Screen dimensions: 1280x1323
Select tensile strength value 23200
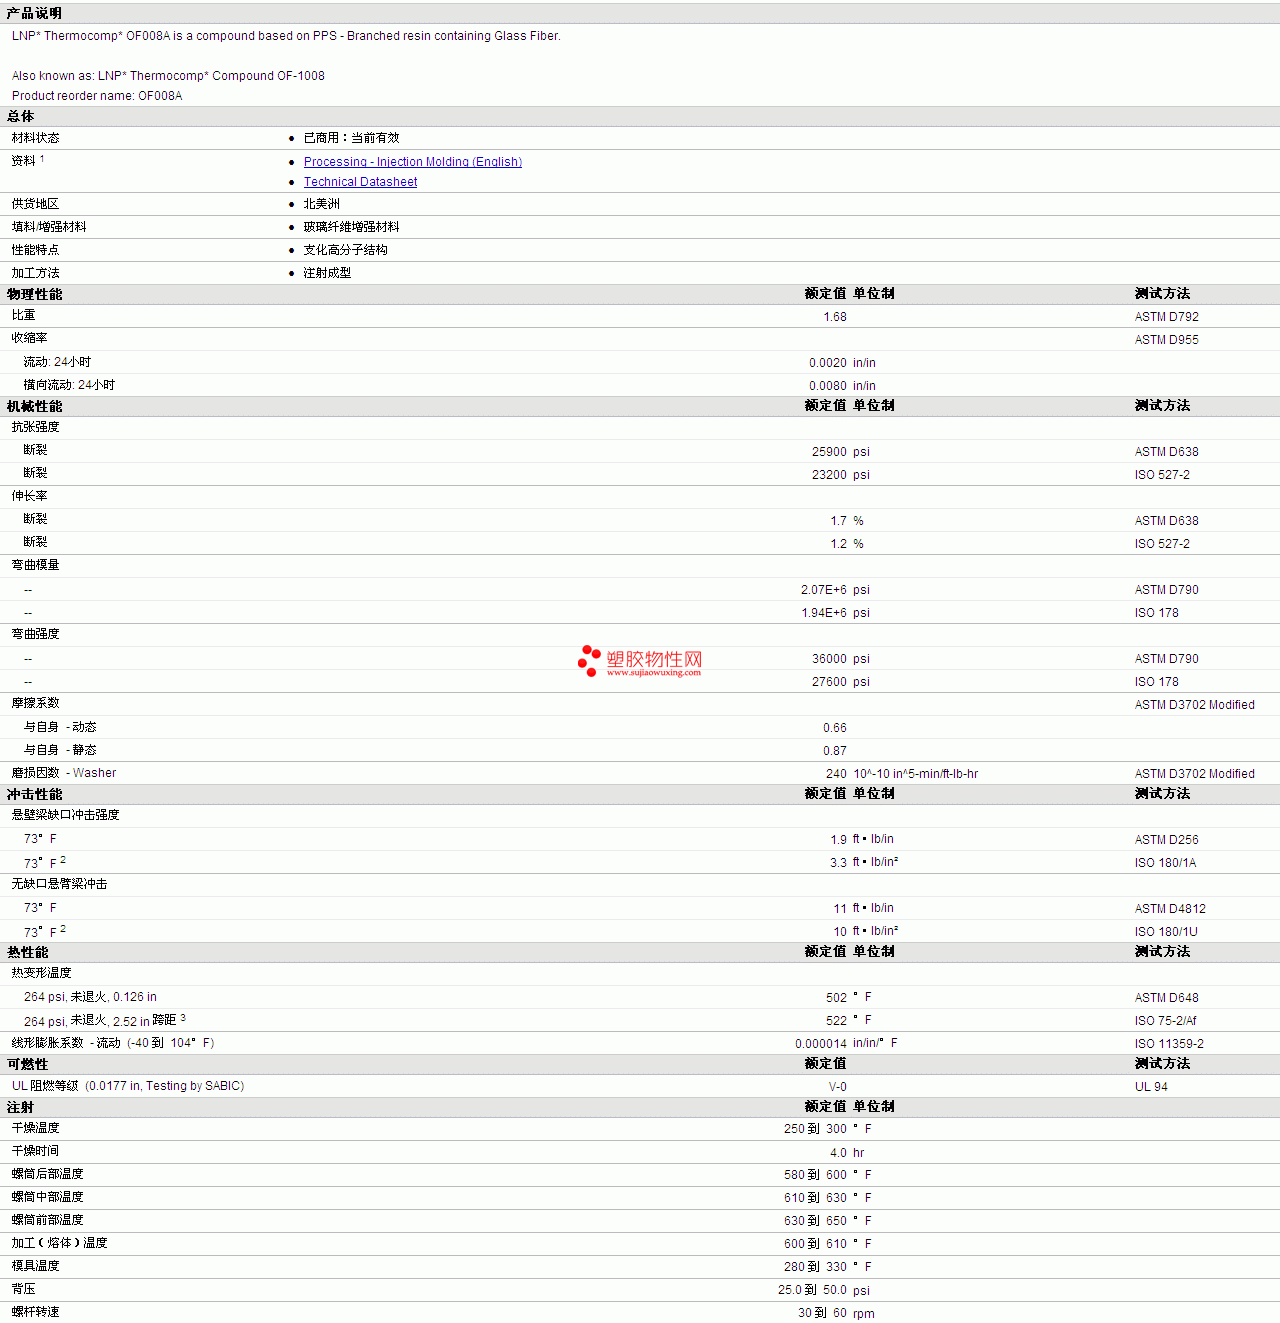829,475
